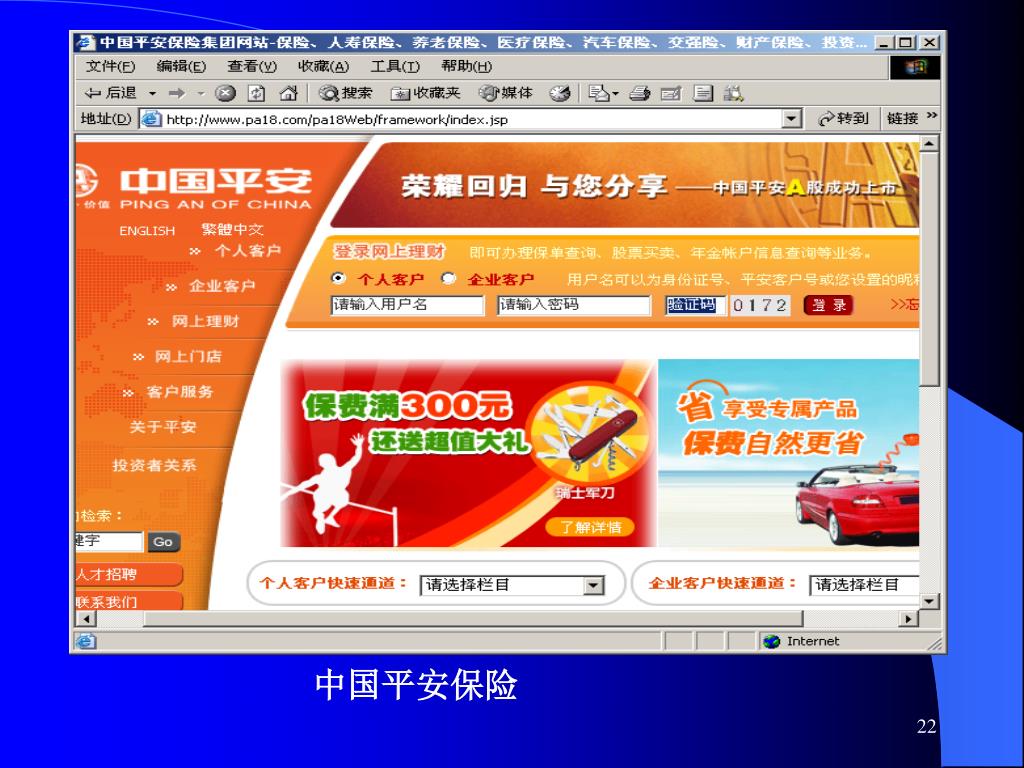Click the Forward arrow in the toolbar
1024x768 pixels.
coord(176,94)
